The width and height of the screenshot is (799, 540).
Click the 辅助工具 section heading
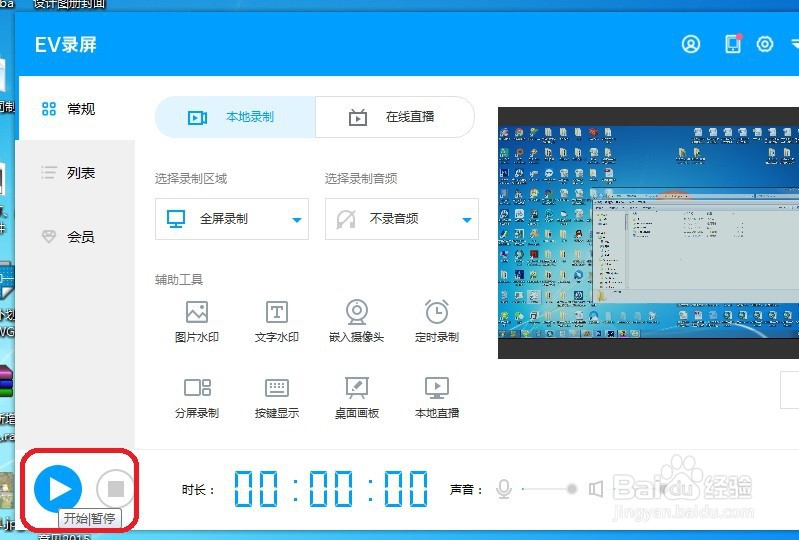coord(179,280)
